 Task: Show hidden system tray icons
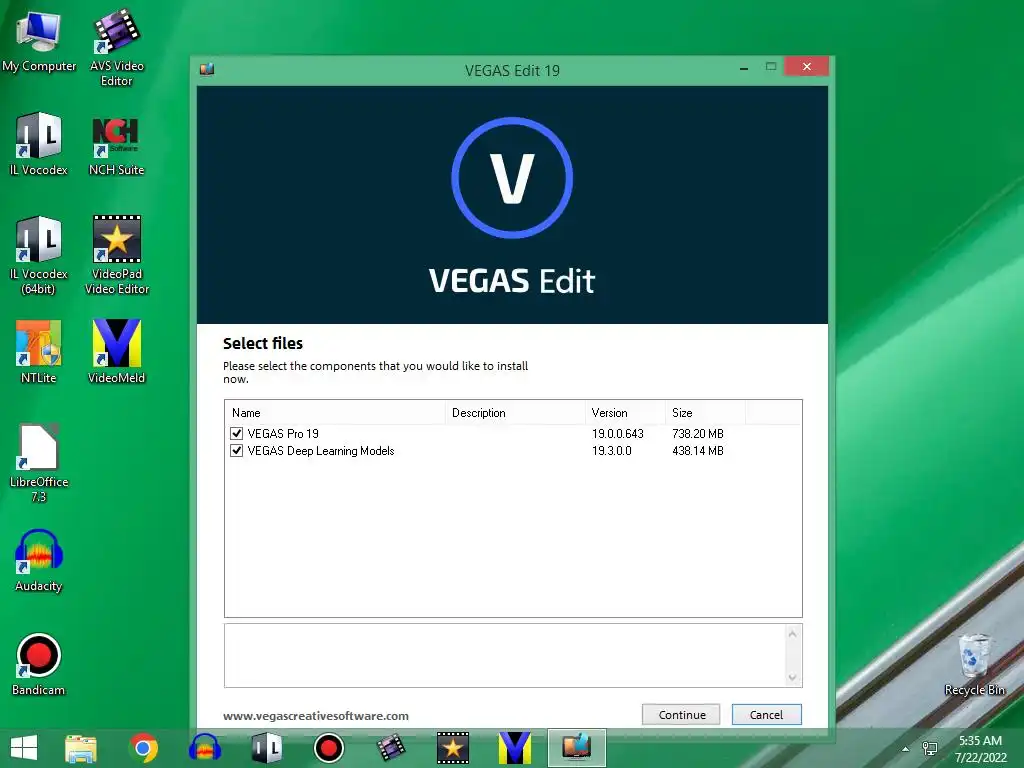(x=905, y=749)
